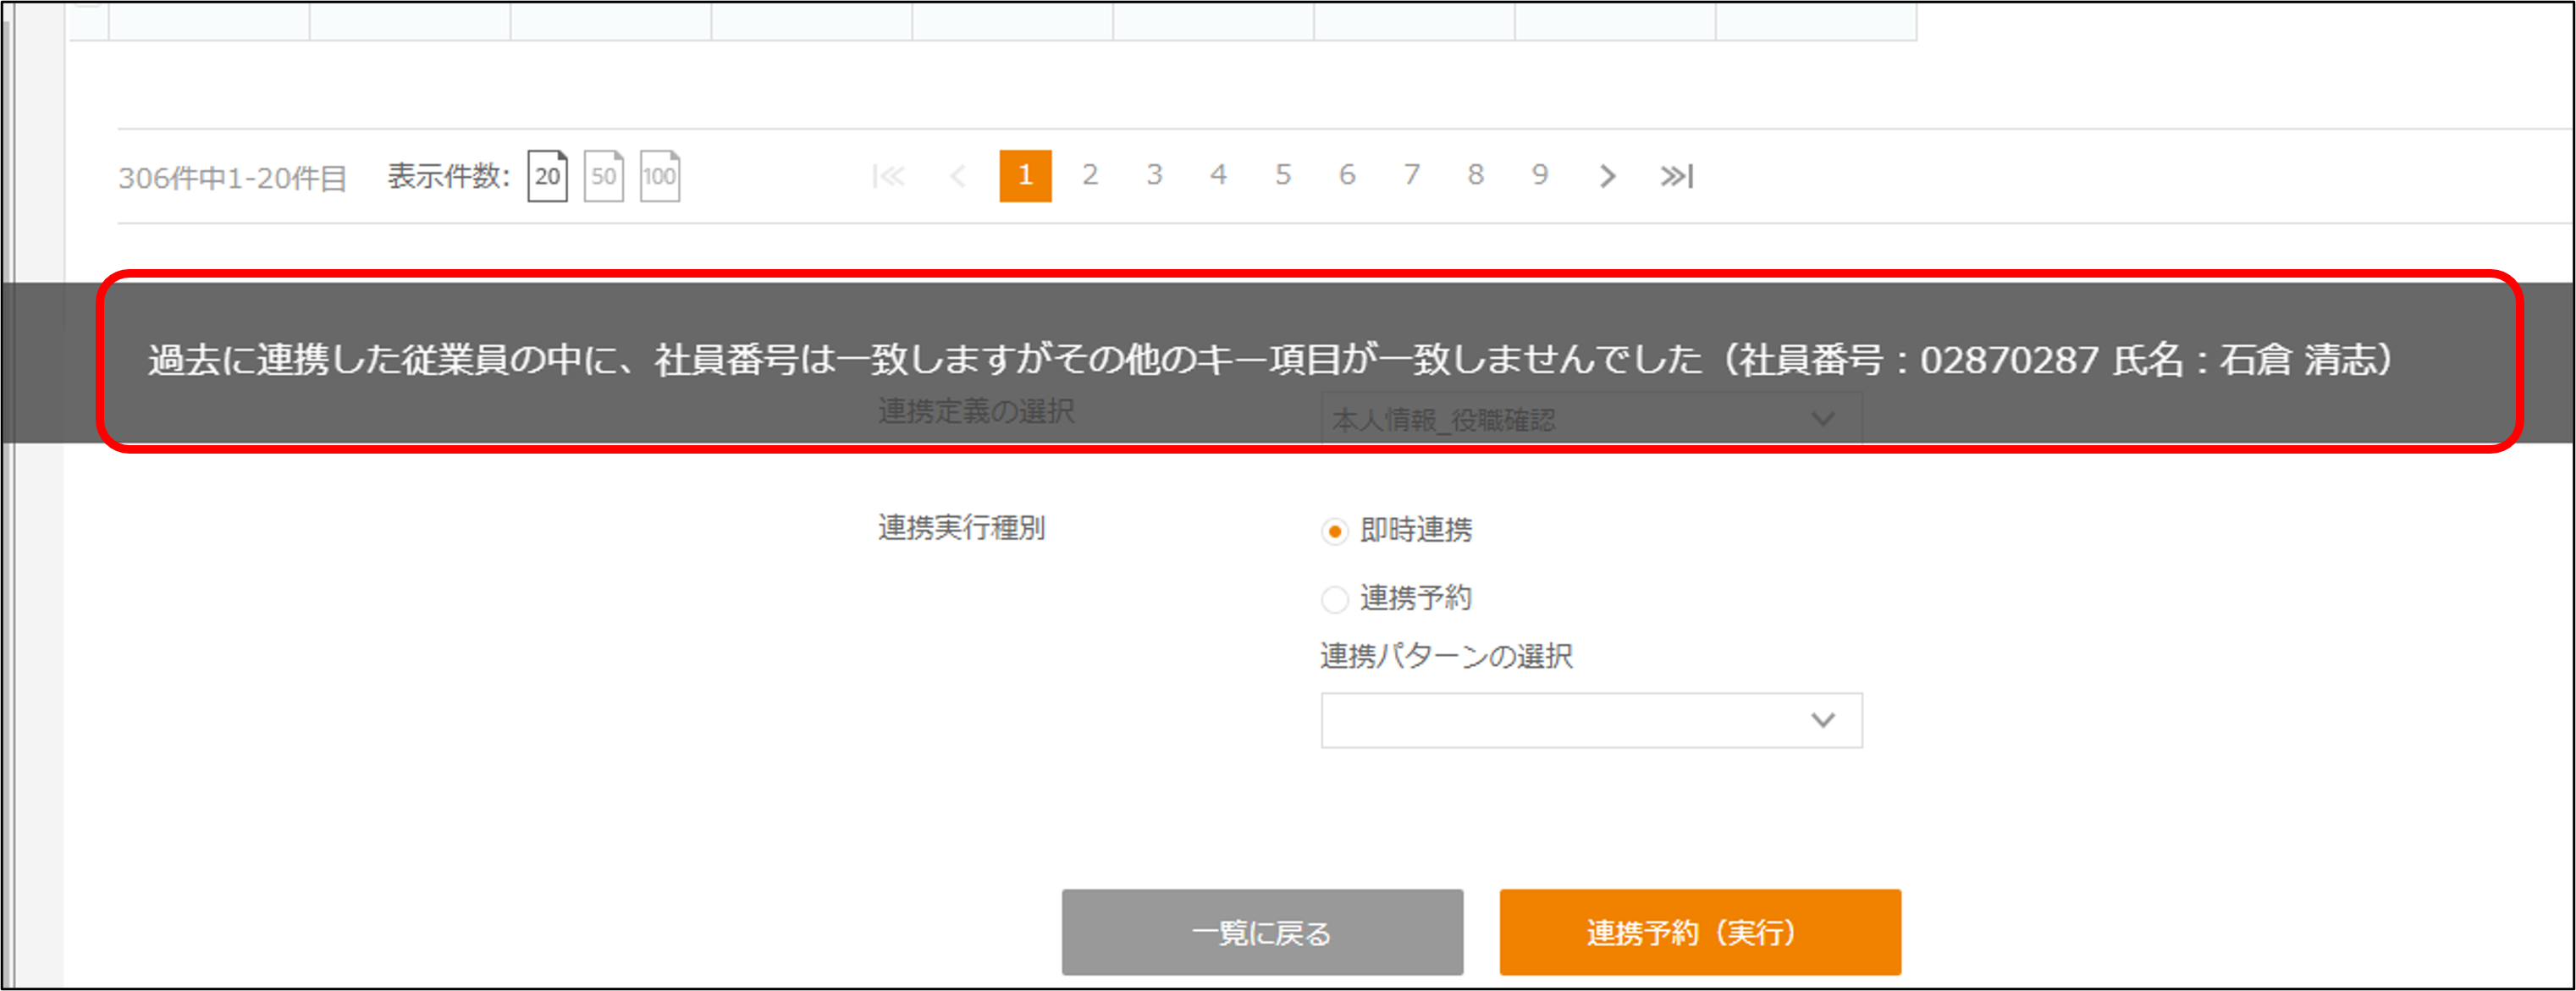Open the 連携パターンの選択 dropdown

tap(1591, 720)
